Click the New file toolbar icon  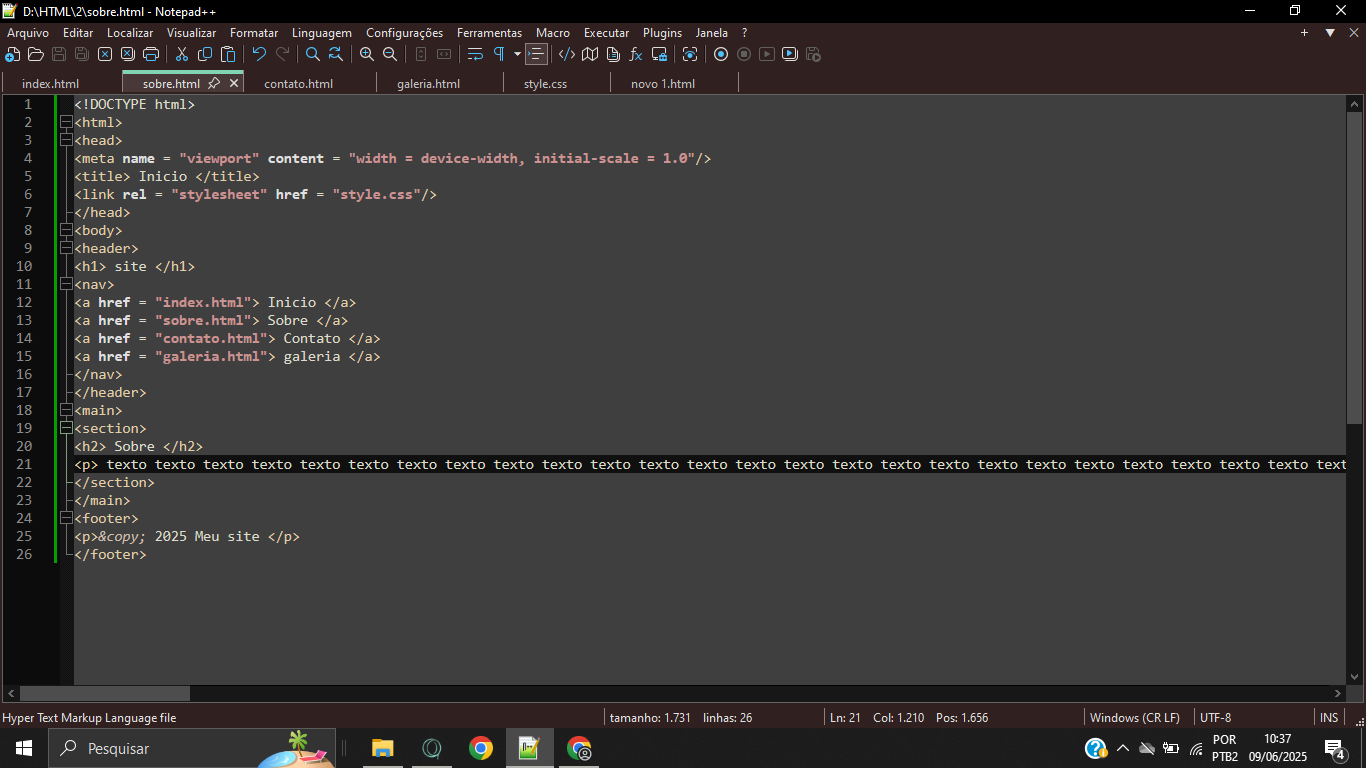pyautogui.click(x=13, y=54)
